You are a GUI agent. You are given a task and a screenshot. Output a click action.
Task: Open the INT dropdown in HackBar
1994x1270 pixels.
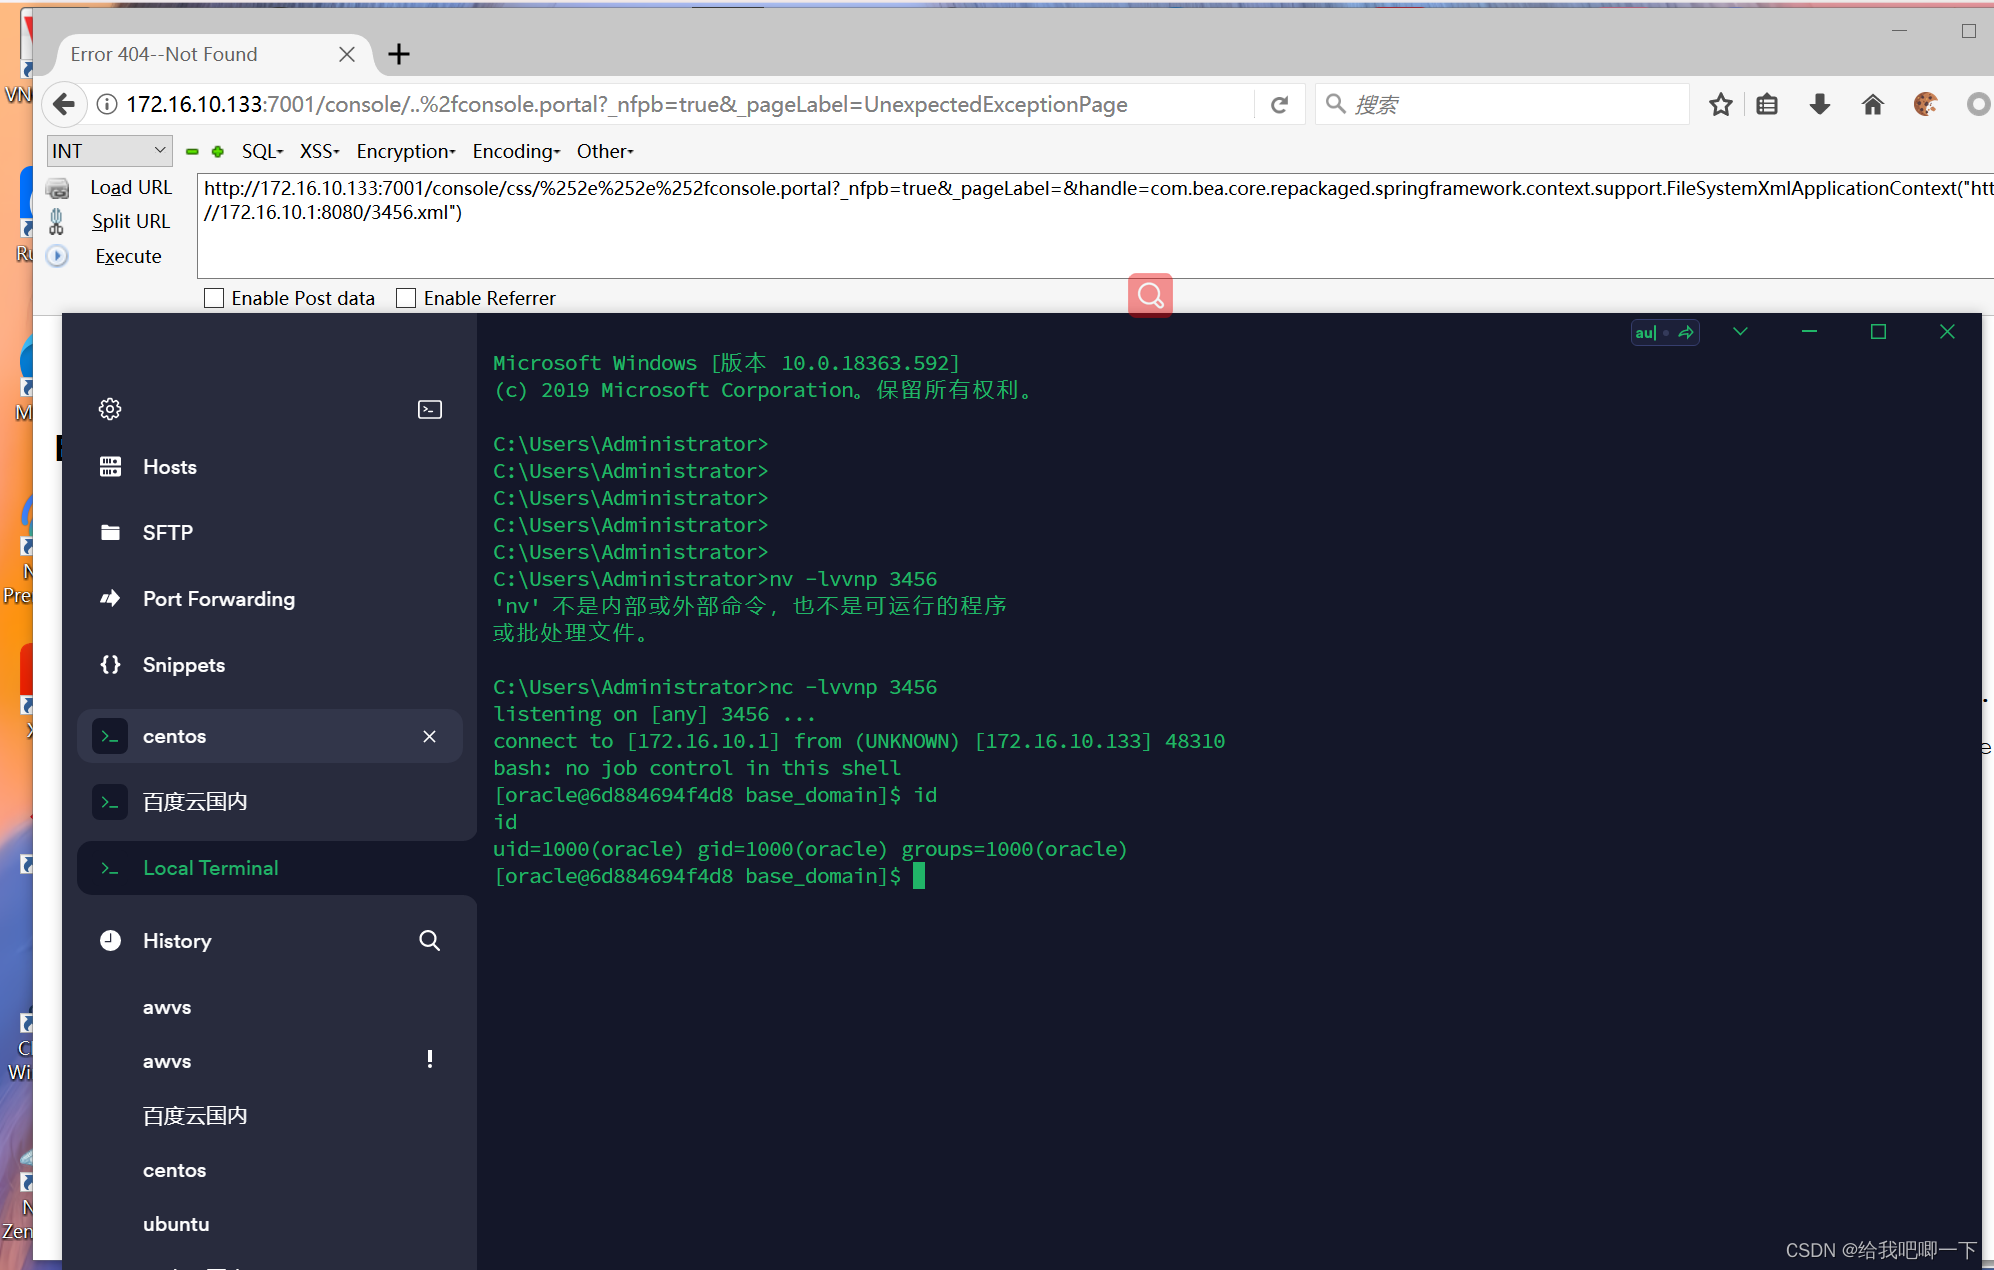(x=108, y=150)
